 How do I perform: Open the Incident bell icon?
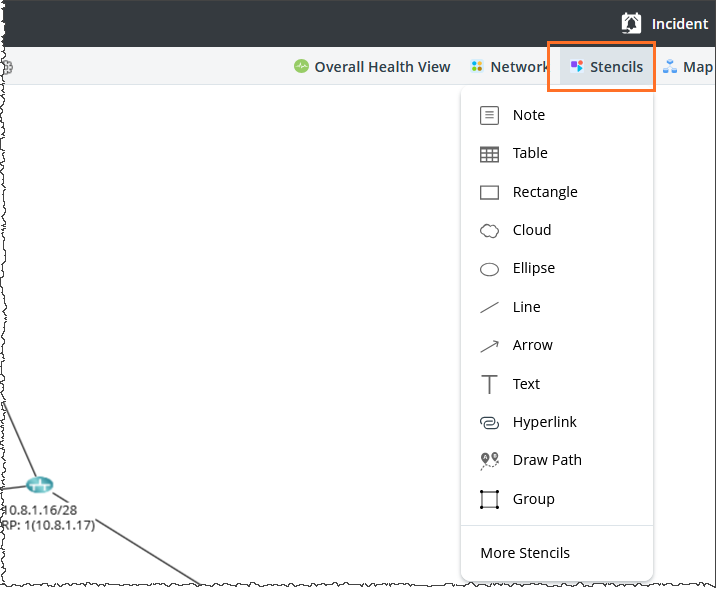click(x=631, y=24)
